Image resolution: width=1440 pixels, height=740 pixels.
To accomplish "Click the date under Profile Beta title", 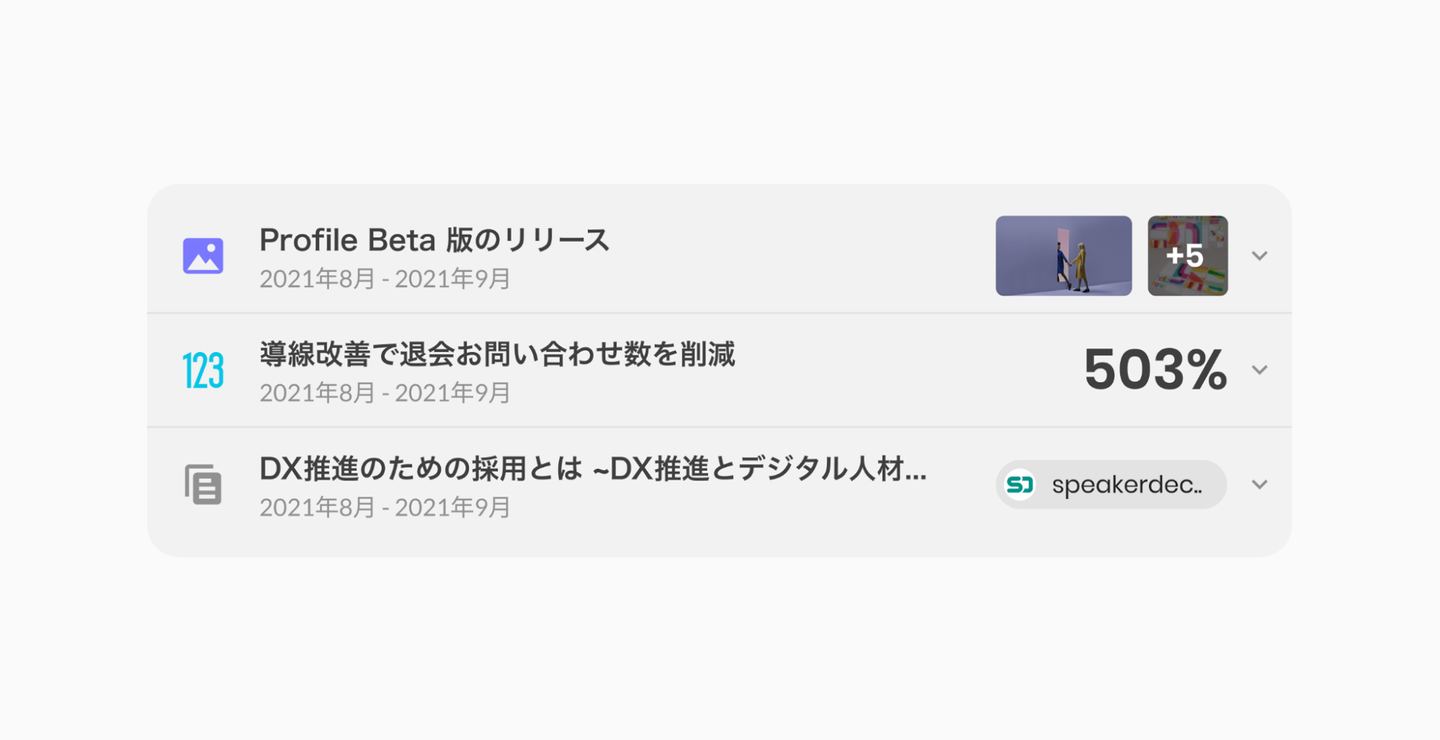I will (x=385, y=279).
